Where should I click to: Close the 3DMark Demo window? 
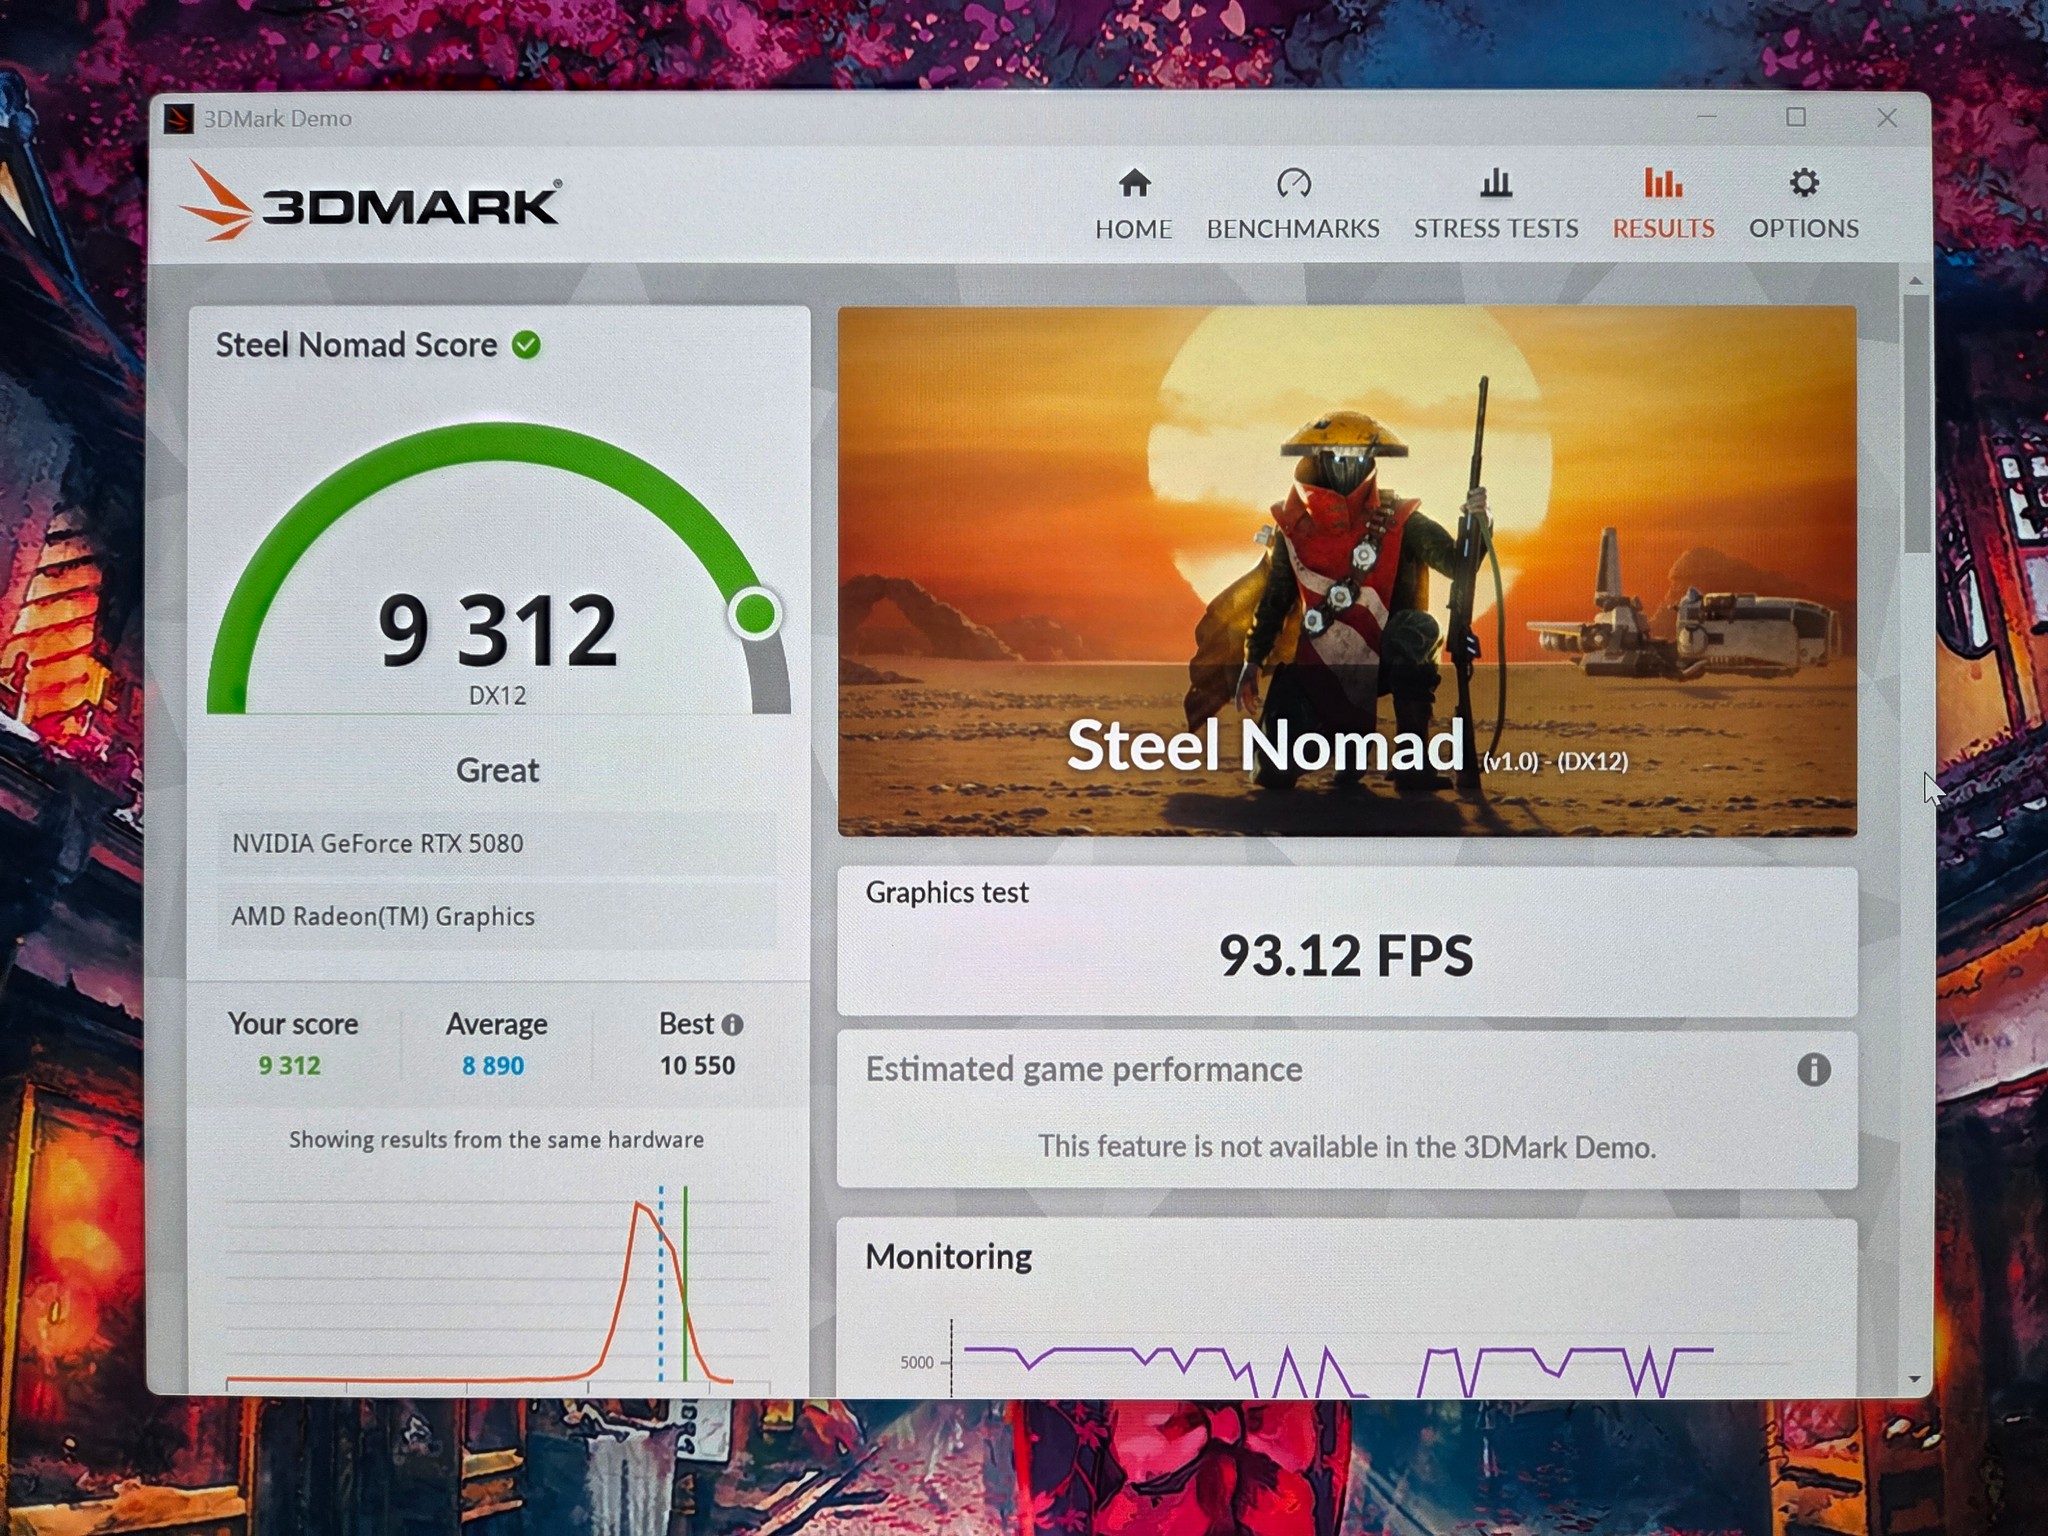[1887, 118]
